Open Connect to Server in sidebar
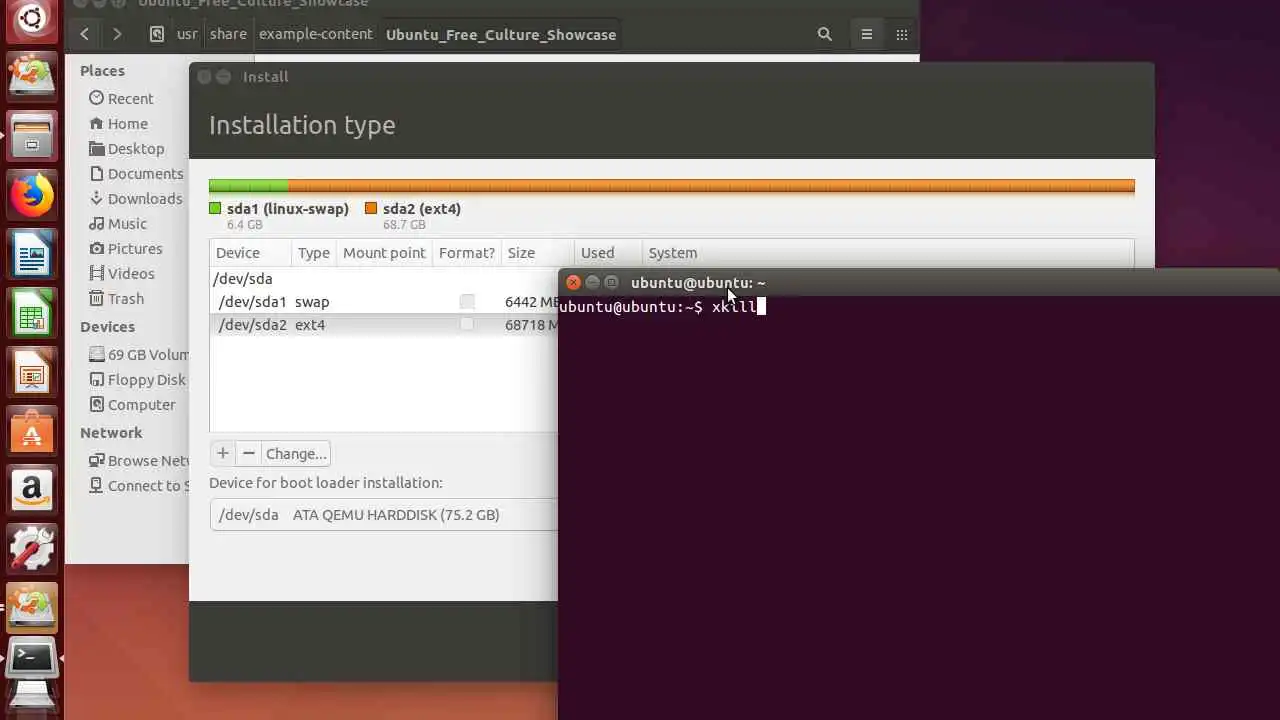 coord(138,485)
